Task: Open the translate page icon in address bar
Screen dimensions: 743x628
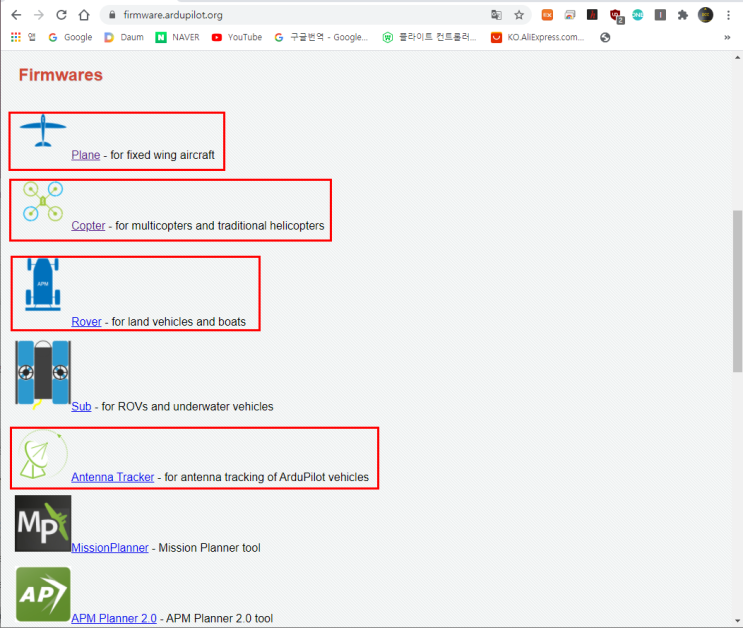Action: click(x=496, y=15)
